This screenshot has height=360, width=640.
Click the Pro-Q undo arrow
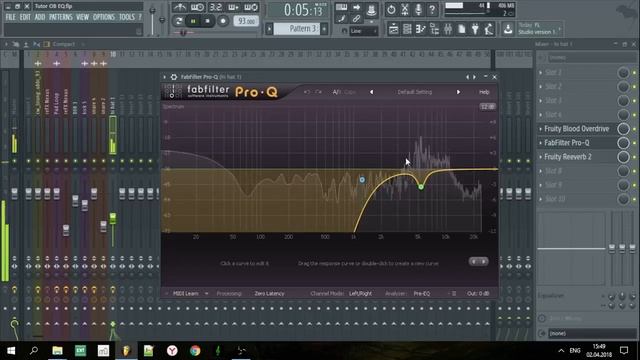point(307,92)
